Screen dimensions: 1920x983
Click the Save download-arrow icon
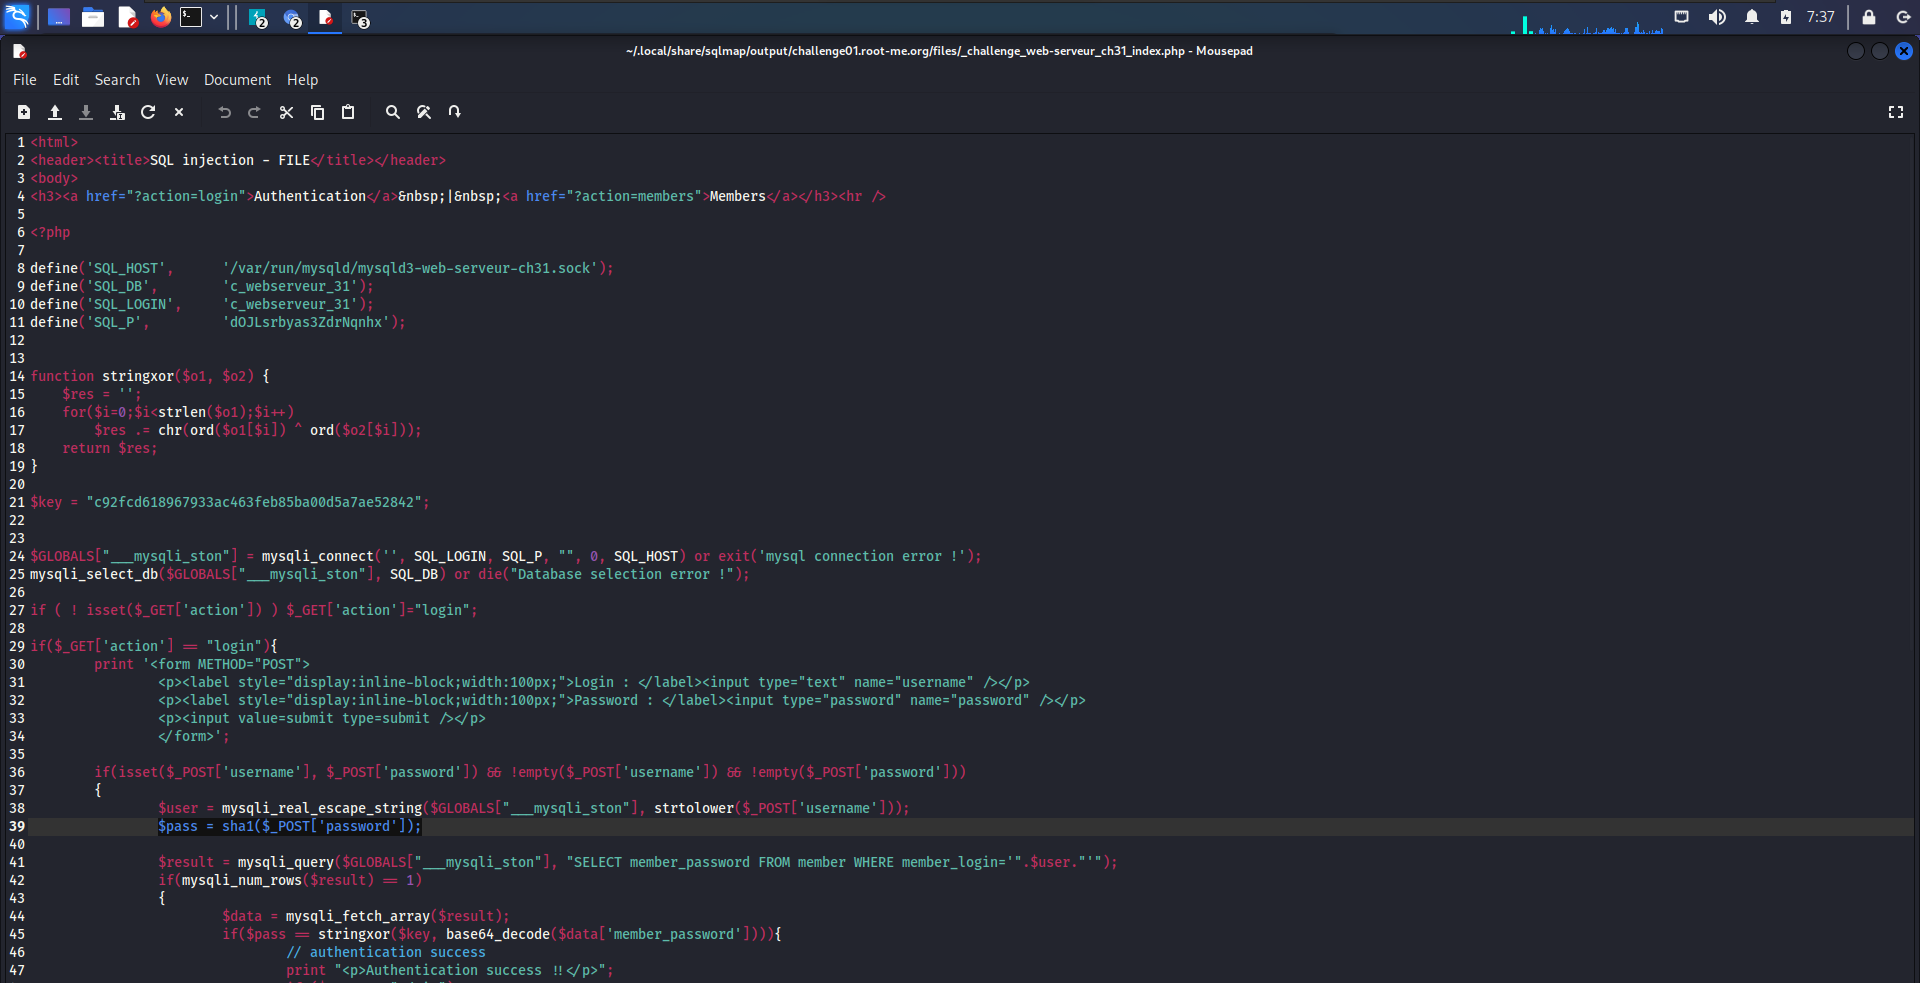86,112
